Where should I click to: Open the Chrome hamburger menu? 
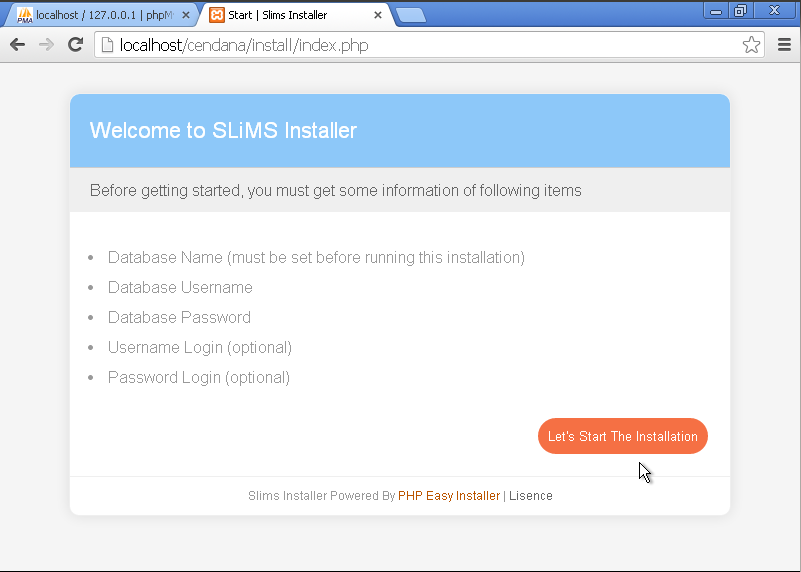[x=784, y=45]
